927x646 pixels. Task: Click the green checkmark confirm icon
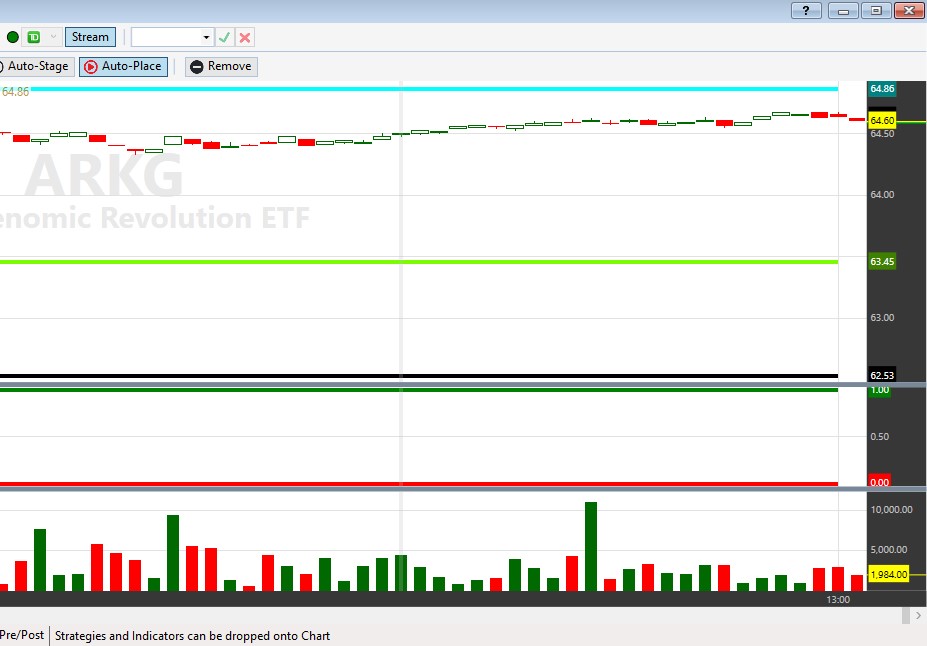225,37
